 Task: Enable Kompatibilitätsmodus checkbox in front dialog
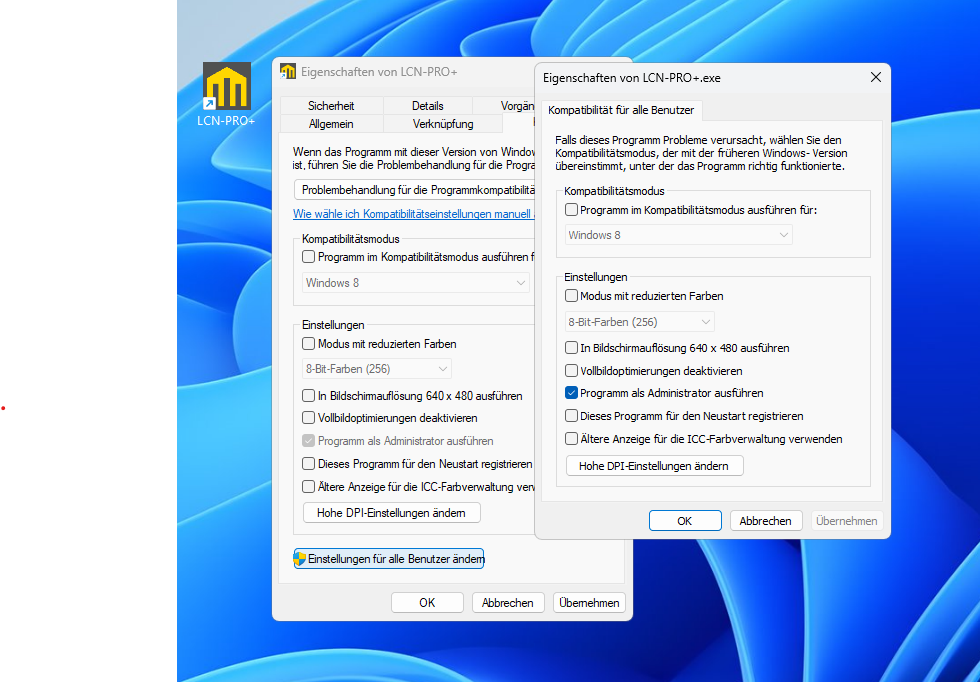[x=571, y=210]
